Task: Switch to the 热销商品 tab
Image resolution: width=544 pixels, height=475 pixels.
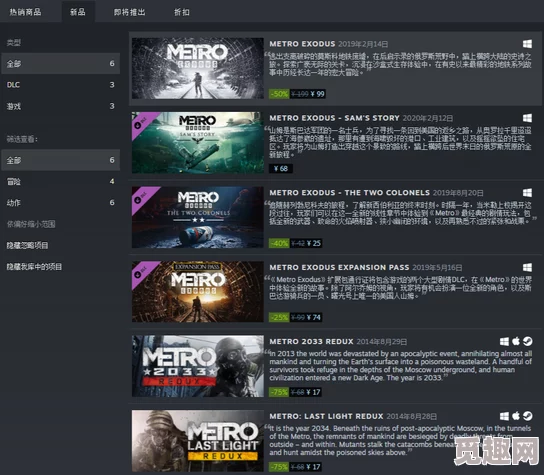Action: (x=25, y=12)
